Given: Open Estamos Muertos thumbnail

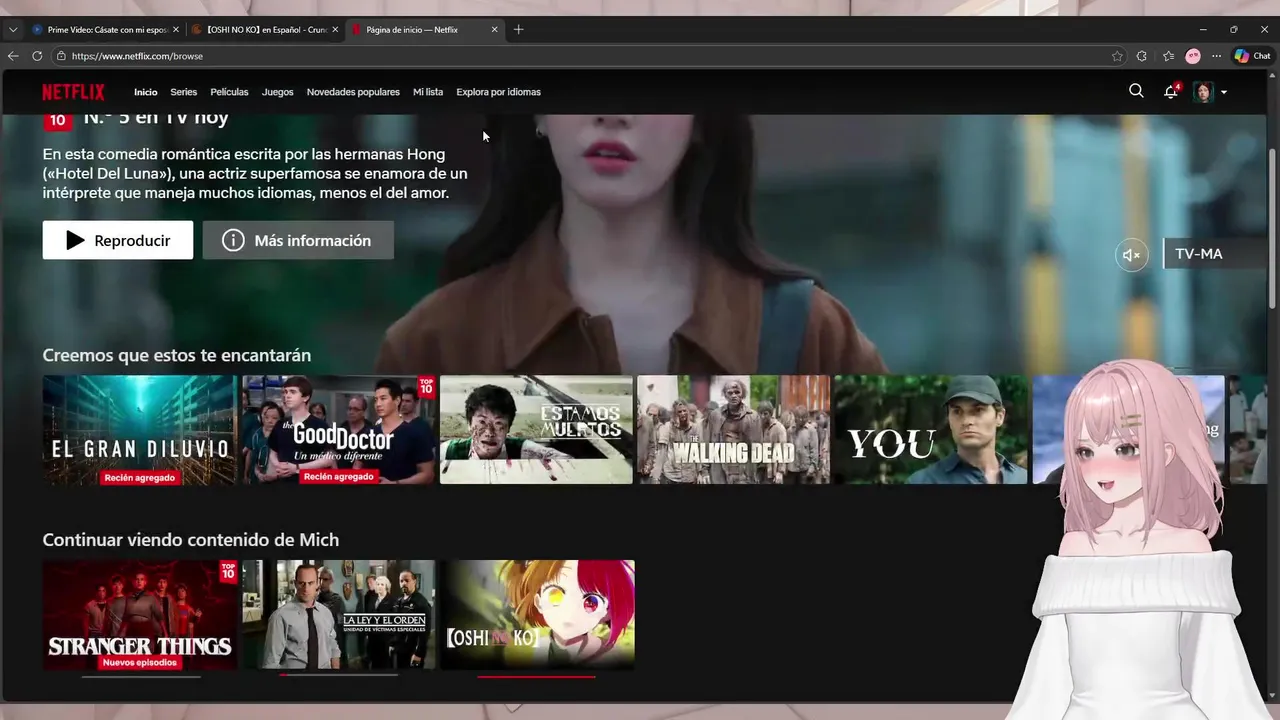Looking at the screenshot, I should (536, 430).
